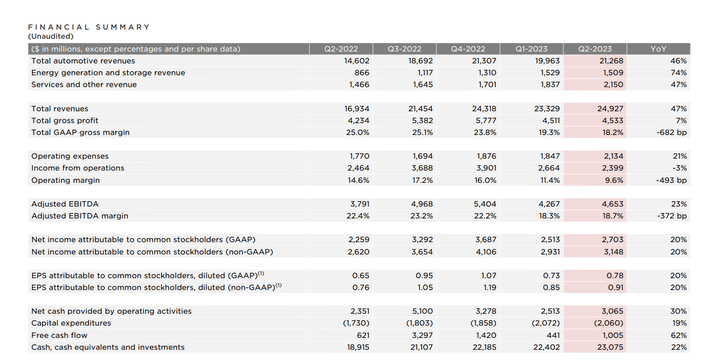Select the Q2-2023 column header
The image size is (720, 363).
pos(596,49)
